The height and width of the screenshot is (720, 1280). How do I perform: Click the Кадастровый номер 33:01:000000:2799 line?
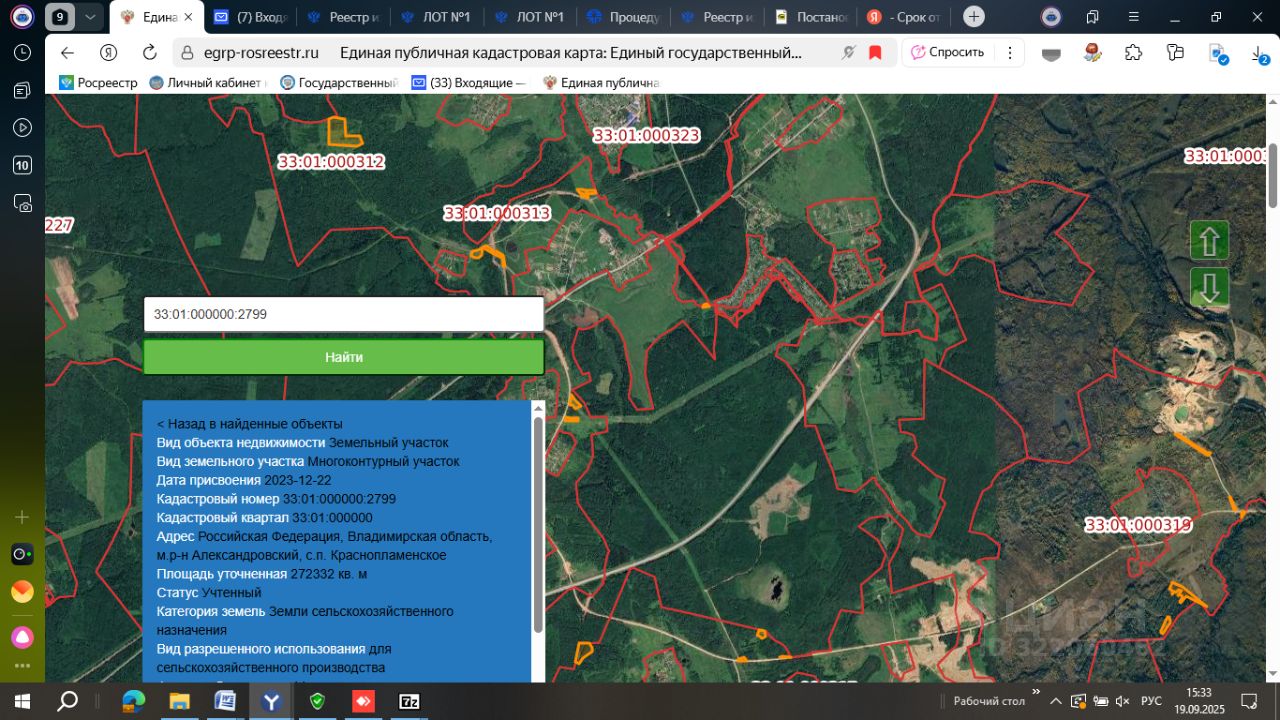[x=277, y=499]
